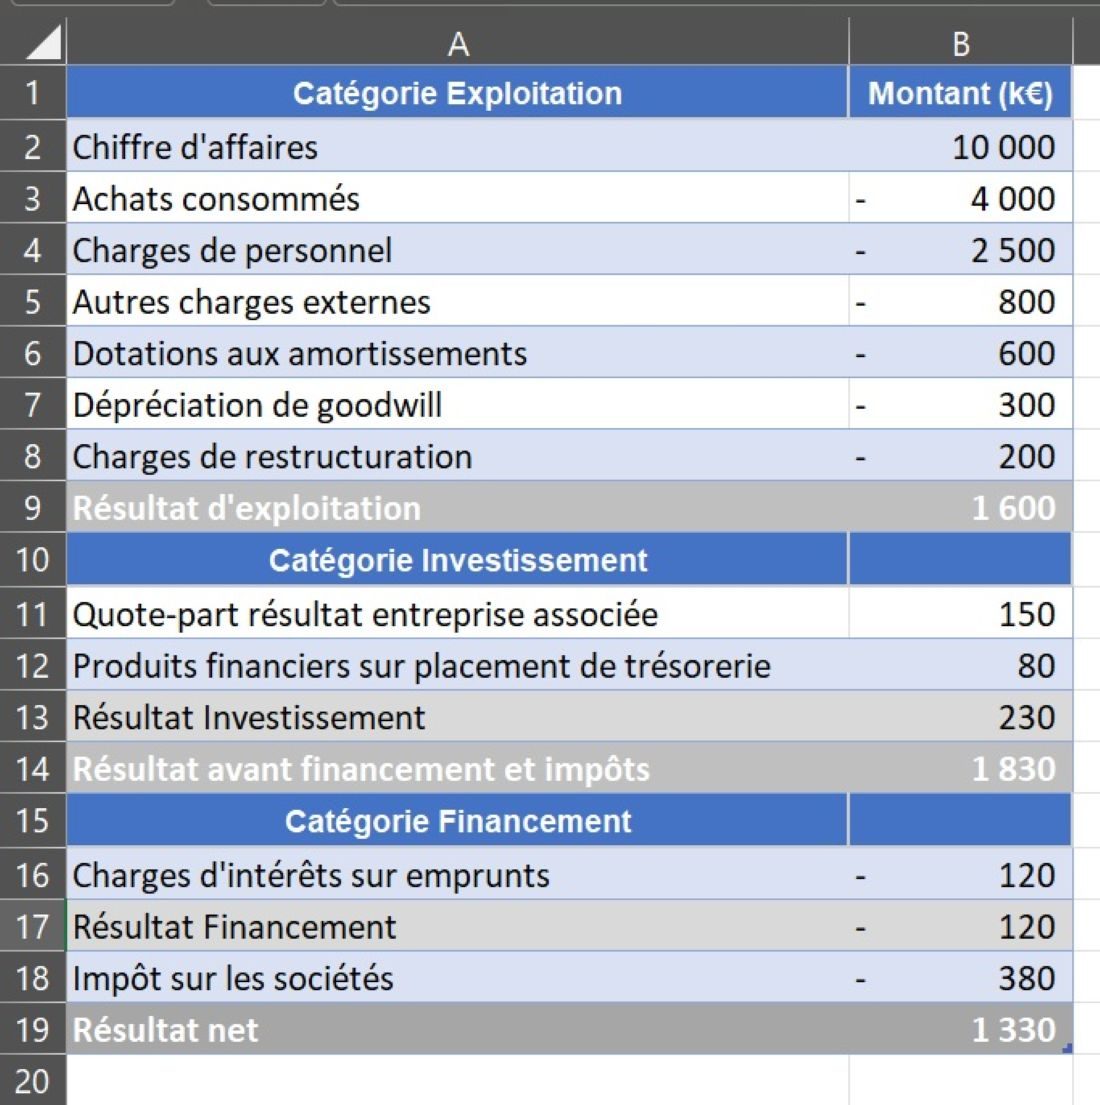Image resolution: width=1100 pixels, height=1105 pixels.
Task: Select row 14 header
Action: (32, 768)
